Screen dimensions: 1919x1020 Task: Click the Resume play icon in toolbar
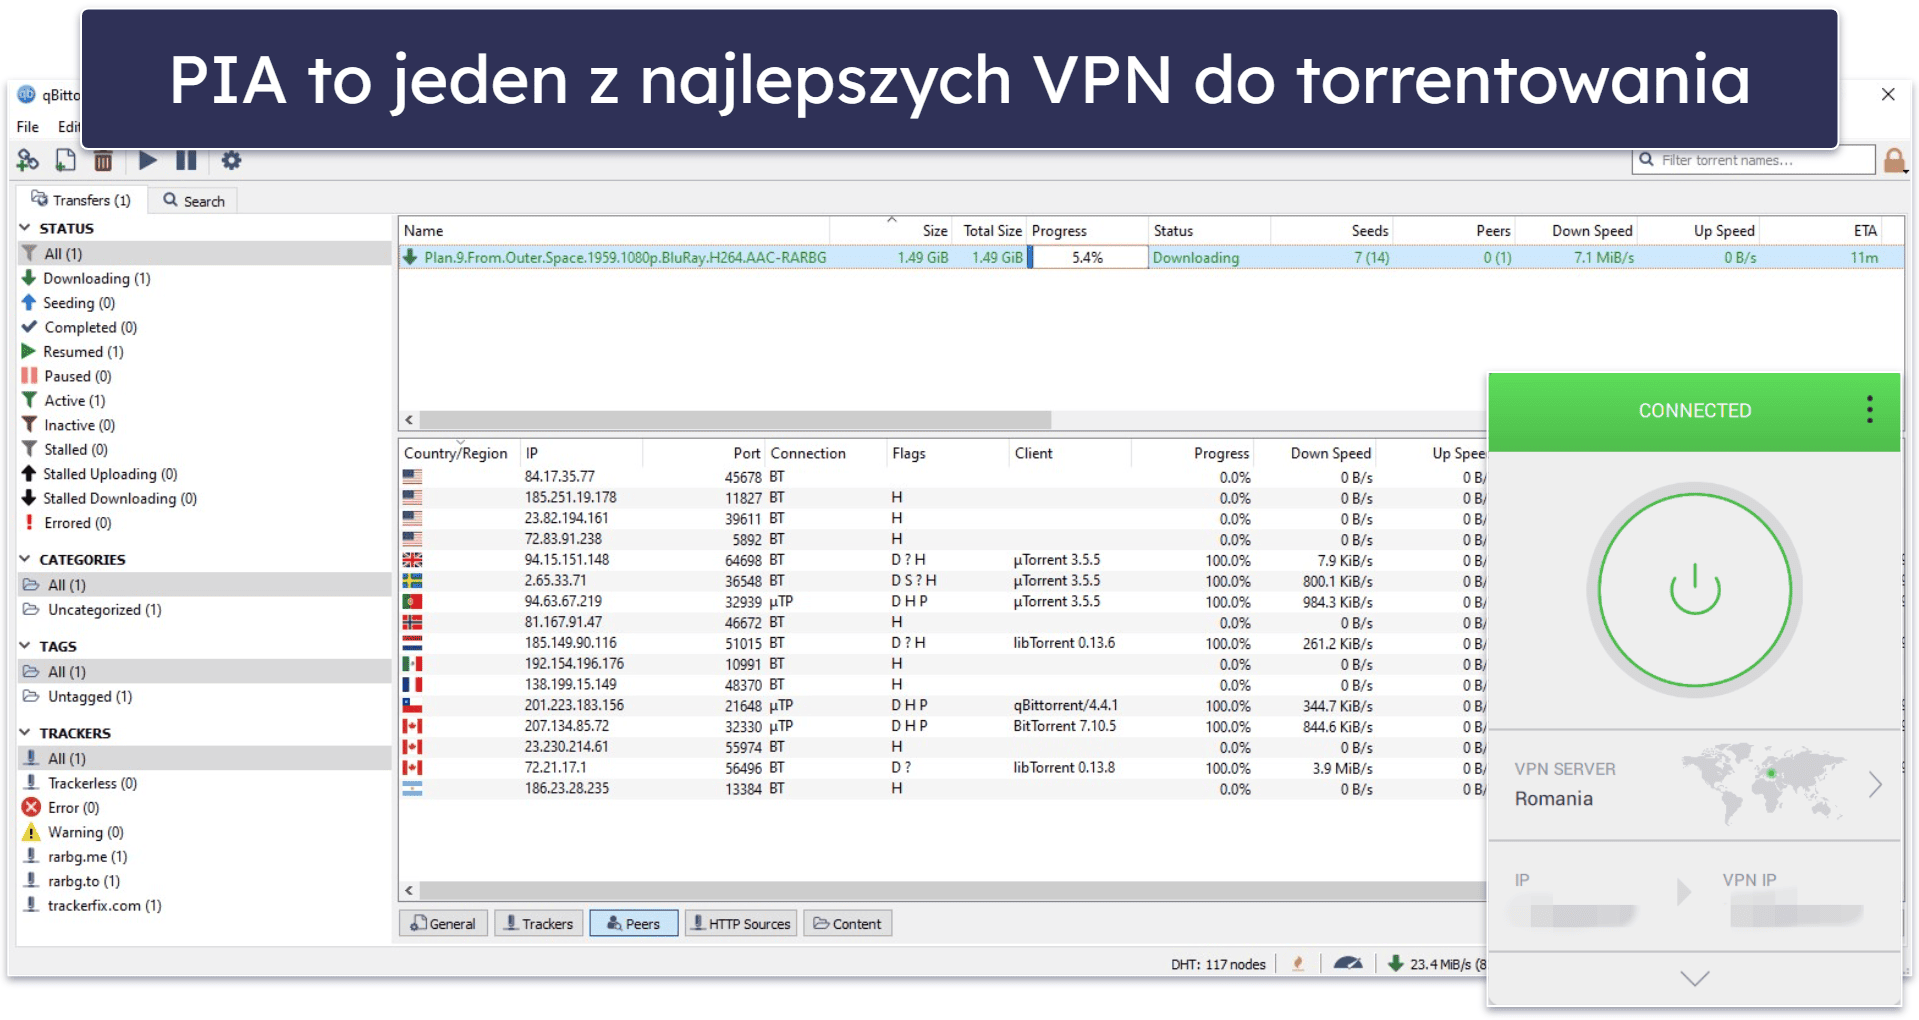coord(148,160)
